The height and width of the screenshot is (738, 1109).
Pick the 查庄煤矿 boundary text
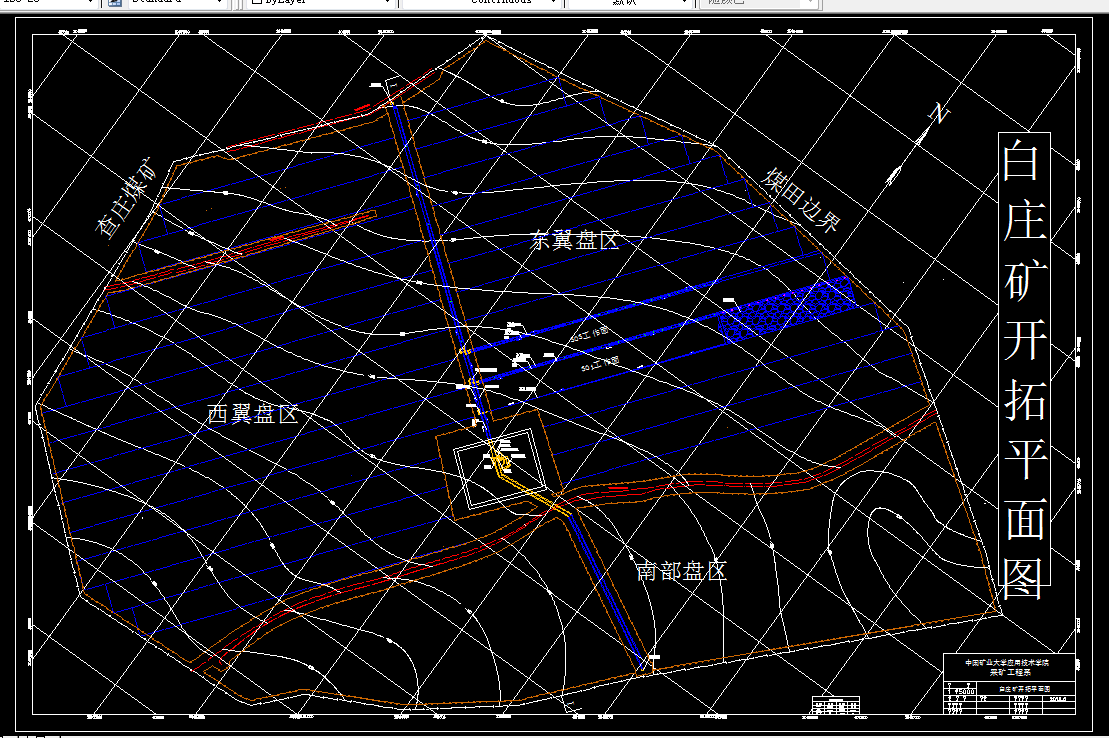click(x=126, y=199)
